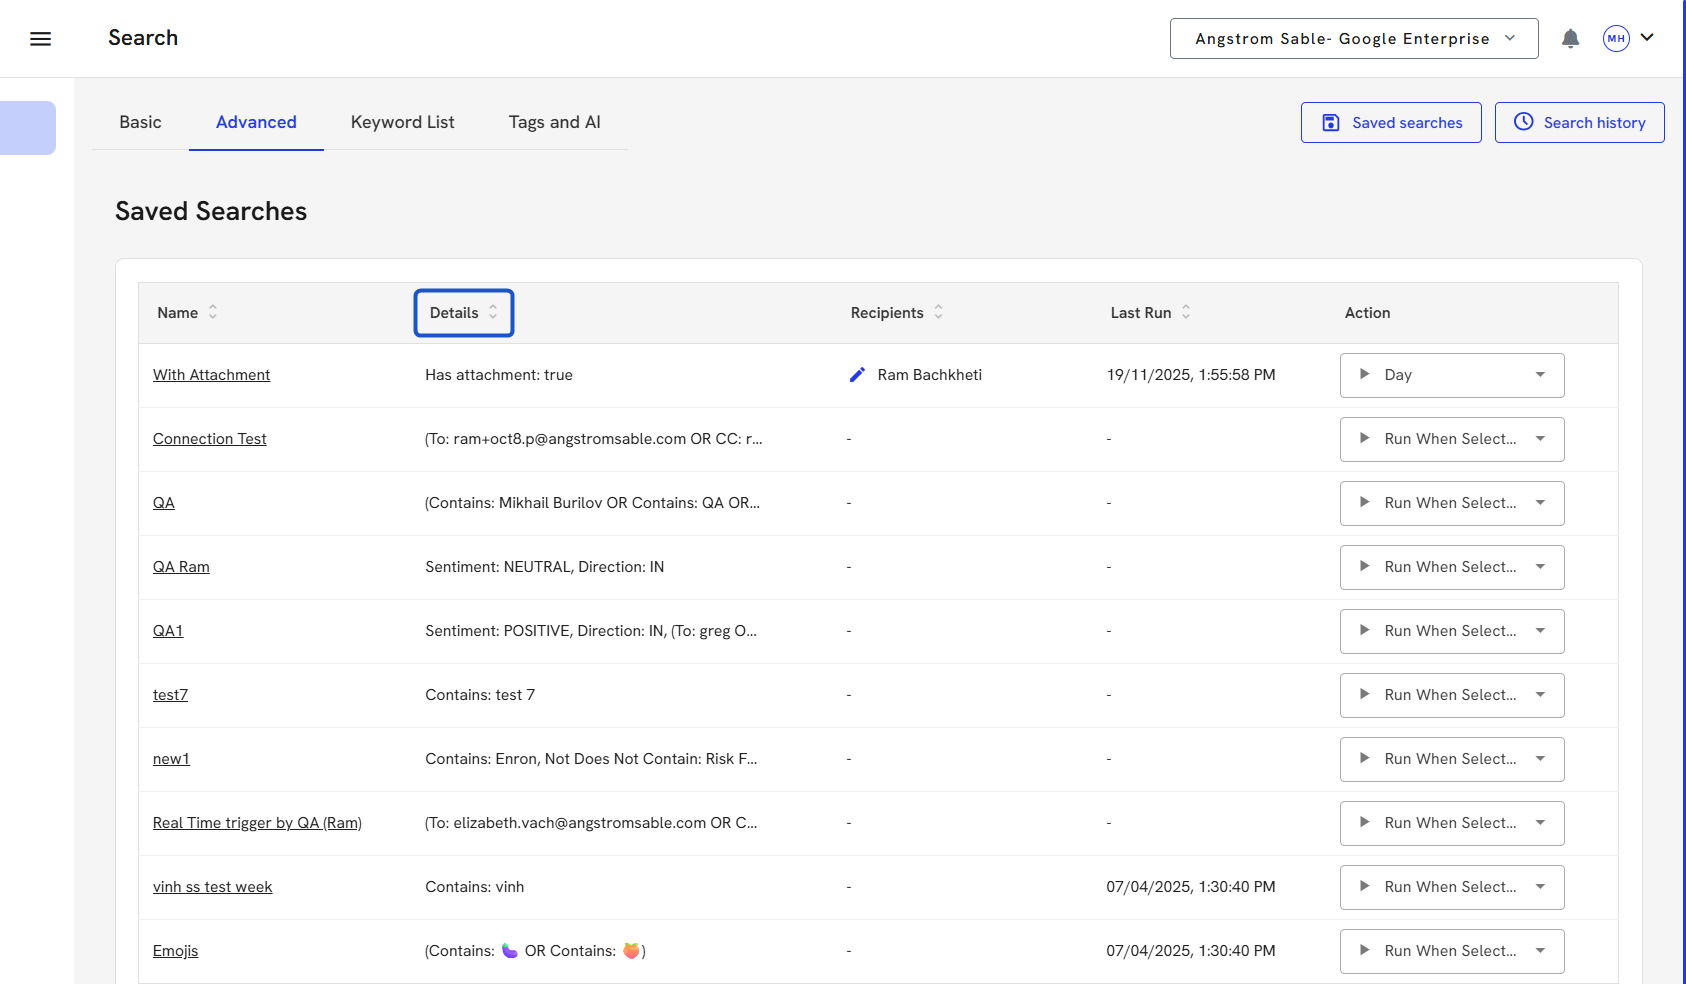Expand the user account chevron menu
1686x984 pixels.
click(x=1647, y=38)
